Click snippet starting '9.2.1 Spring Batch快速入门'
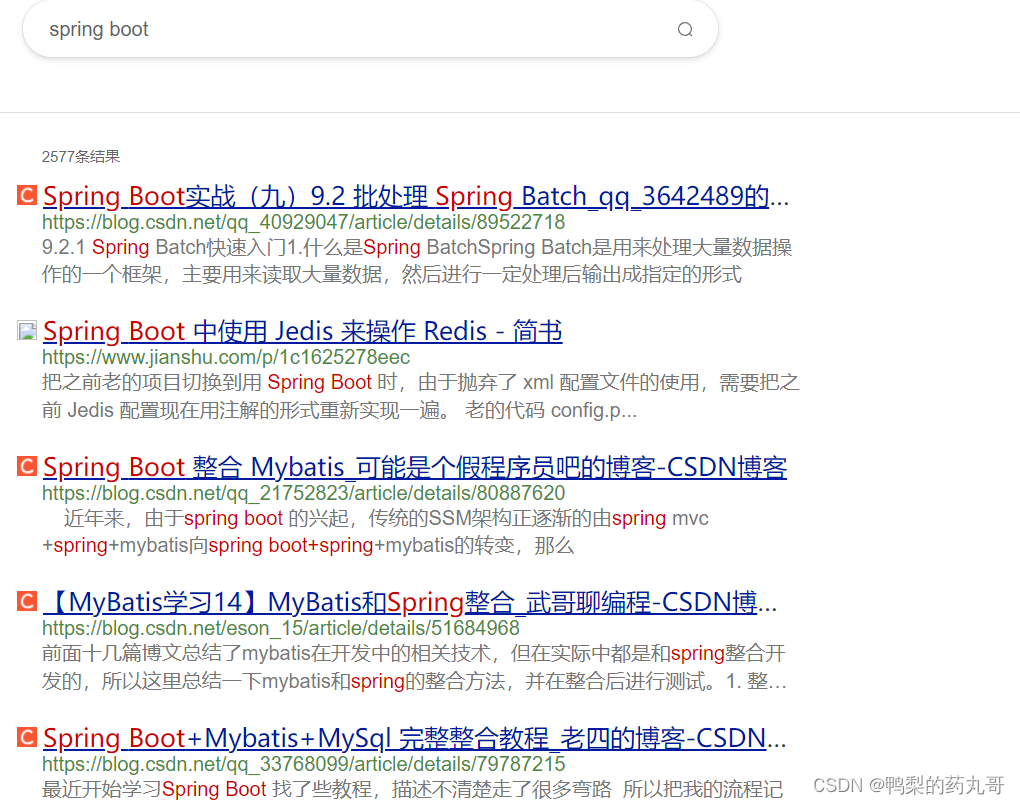 [x=417, y=261]
